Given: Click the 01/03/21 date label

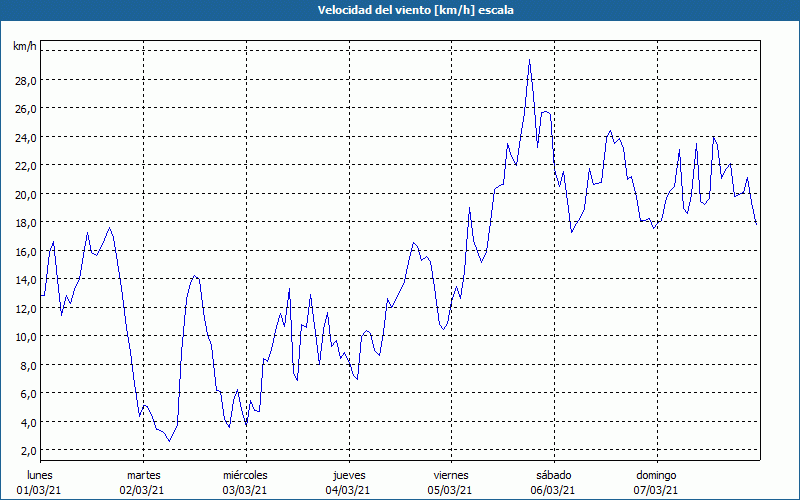Looking at the screenshot, I should pyautogui.click(x=41, y=490).
